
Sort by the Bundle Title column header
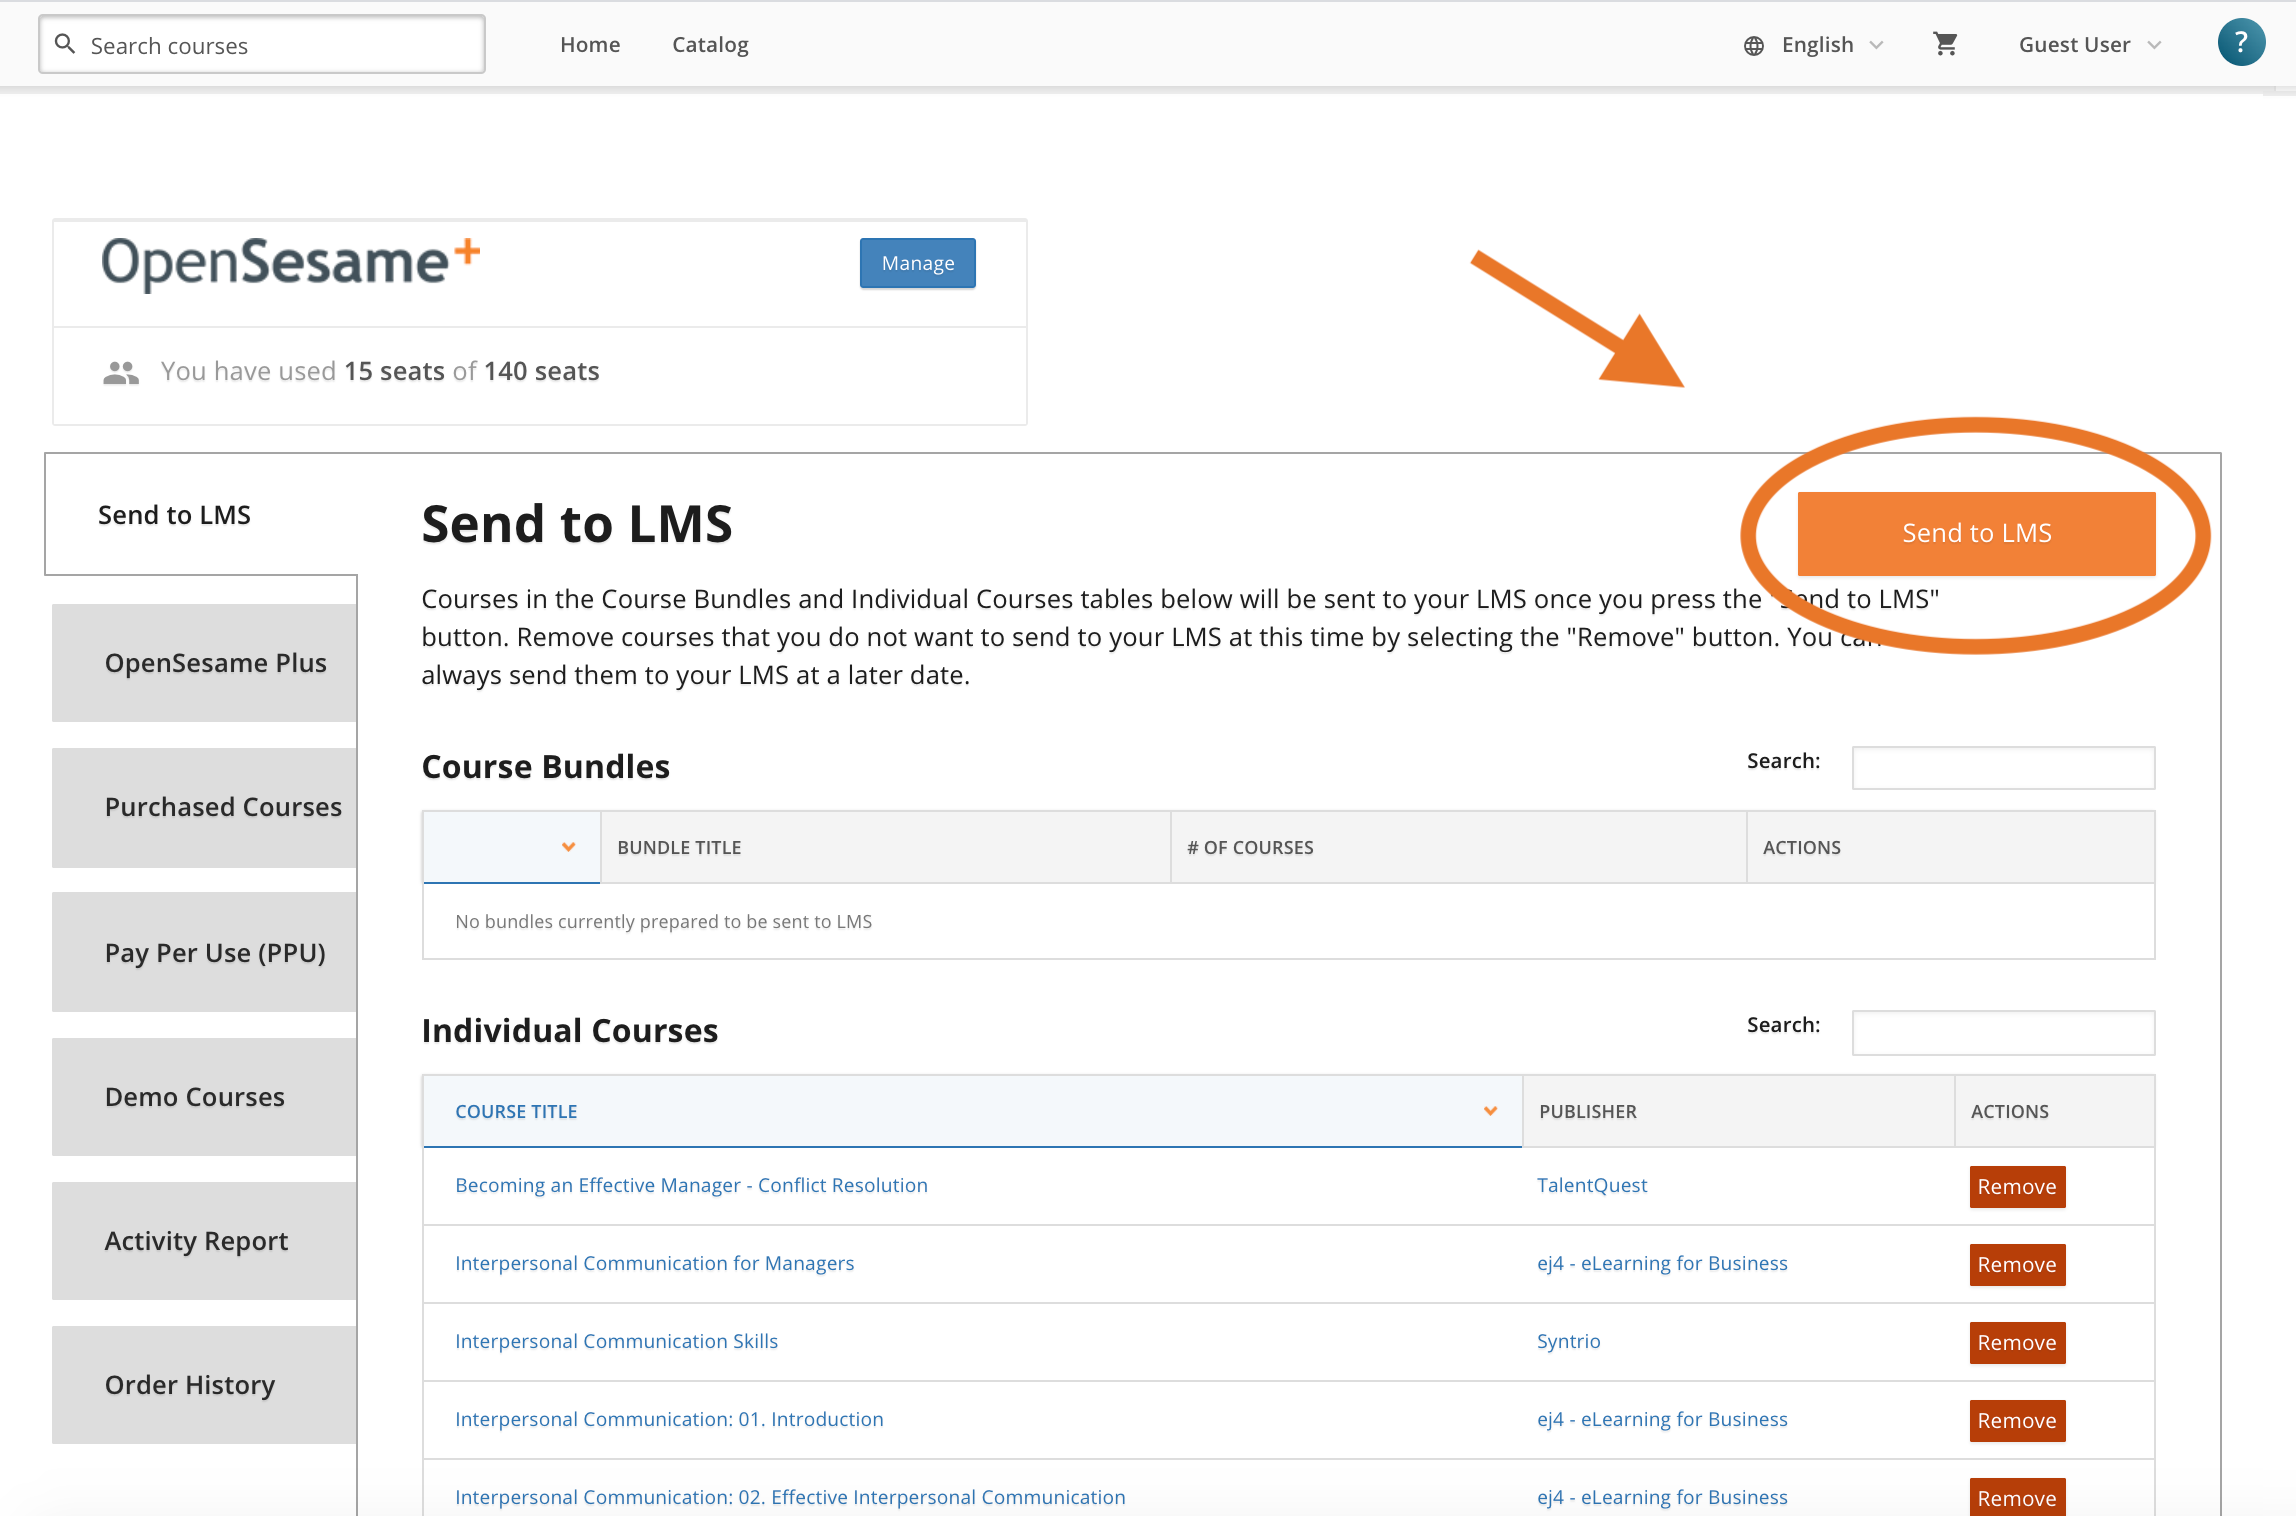pos(885,847)
